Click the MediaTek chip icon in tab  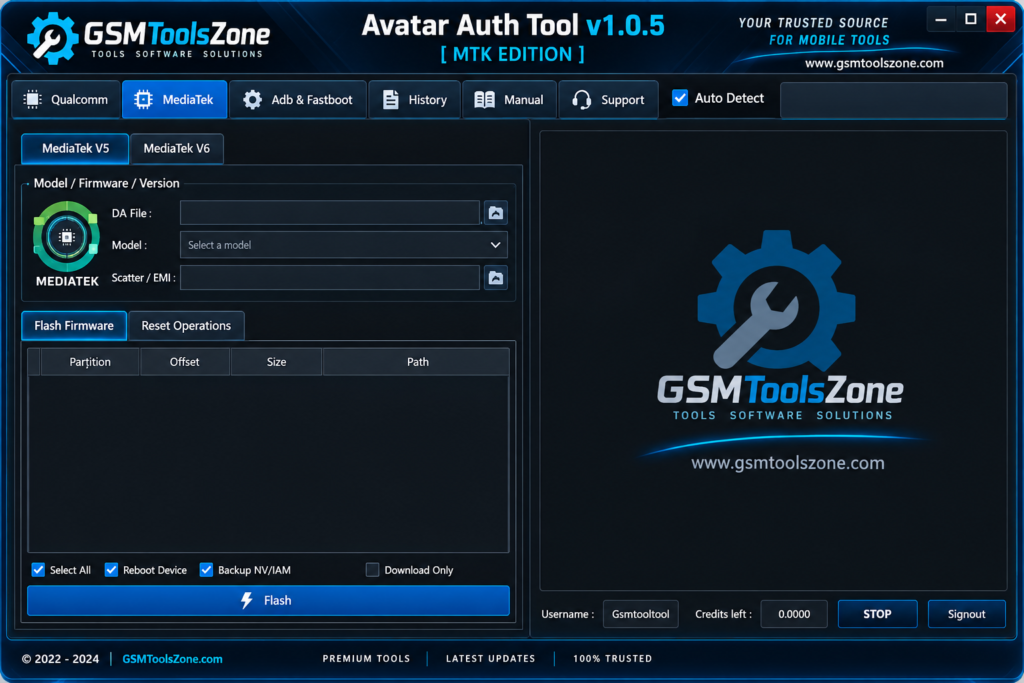143,99
